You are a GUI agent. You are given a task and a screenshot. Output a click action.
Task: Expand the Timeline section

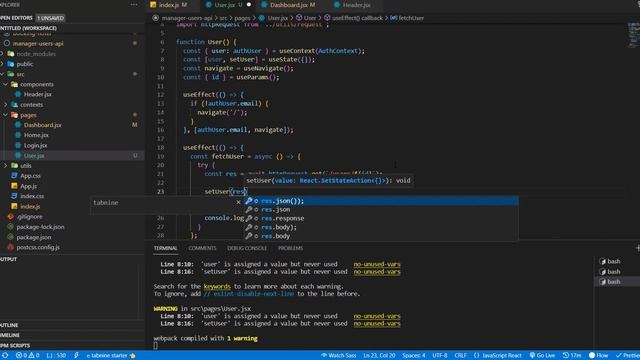(x=10, y=335)
